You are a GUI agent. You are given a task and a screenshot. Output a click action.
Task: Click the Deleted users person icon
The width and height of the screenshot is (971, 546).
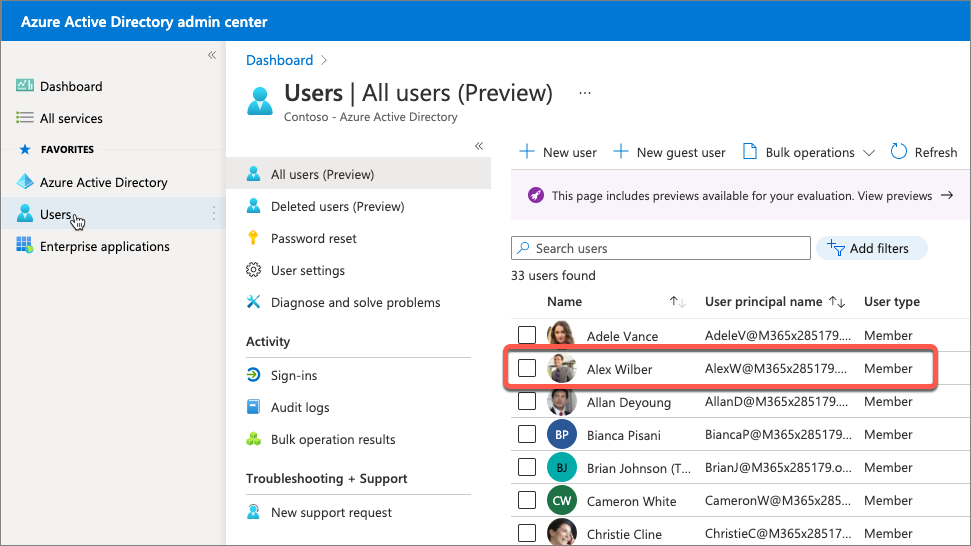click(x=253, y=206)
